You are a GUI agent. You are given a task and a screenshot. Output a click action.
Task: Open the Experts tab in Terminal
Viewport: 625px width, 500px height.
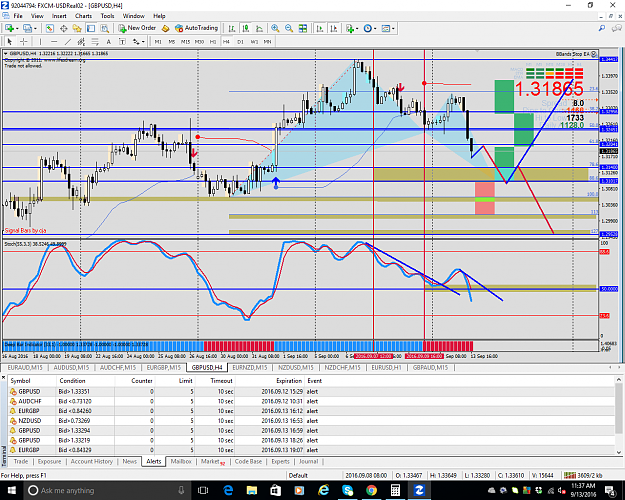tap(280, 461)
